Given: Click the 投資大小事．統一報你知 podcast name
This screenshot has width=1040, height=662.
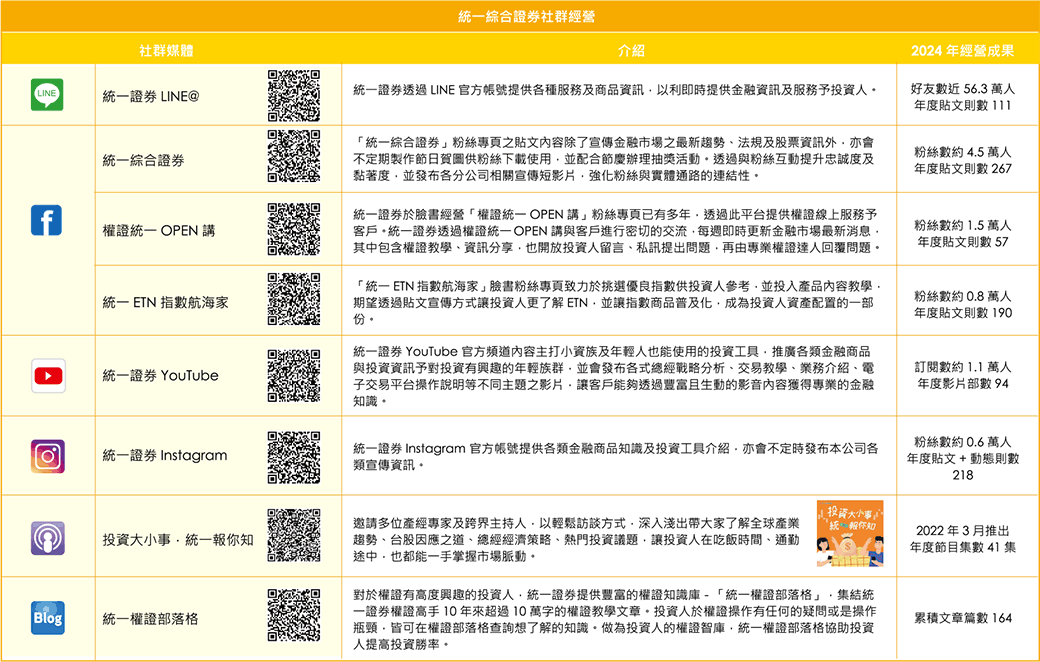Looking at the screenshot, I should point(178,540).
